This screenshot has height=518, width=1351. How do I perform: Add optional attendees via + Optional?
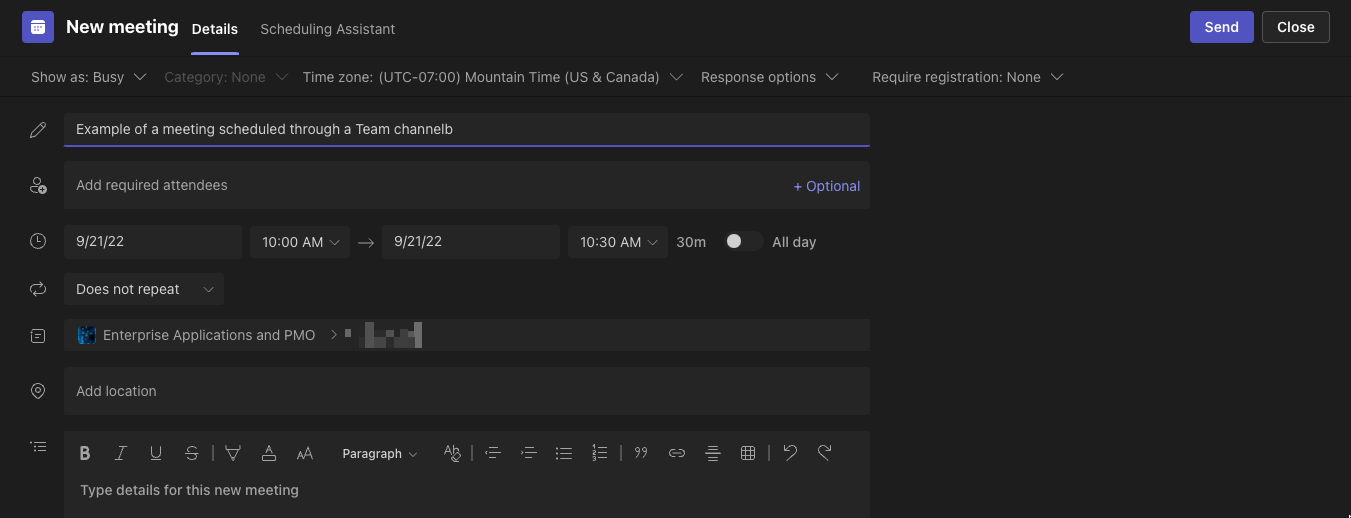tap(827, 186)
